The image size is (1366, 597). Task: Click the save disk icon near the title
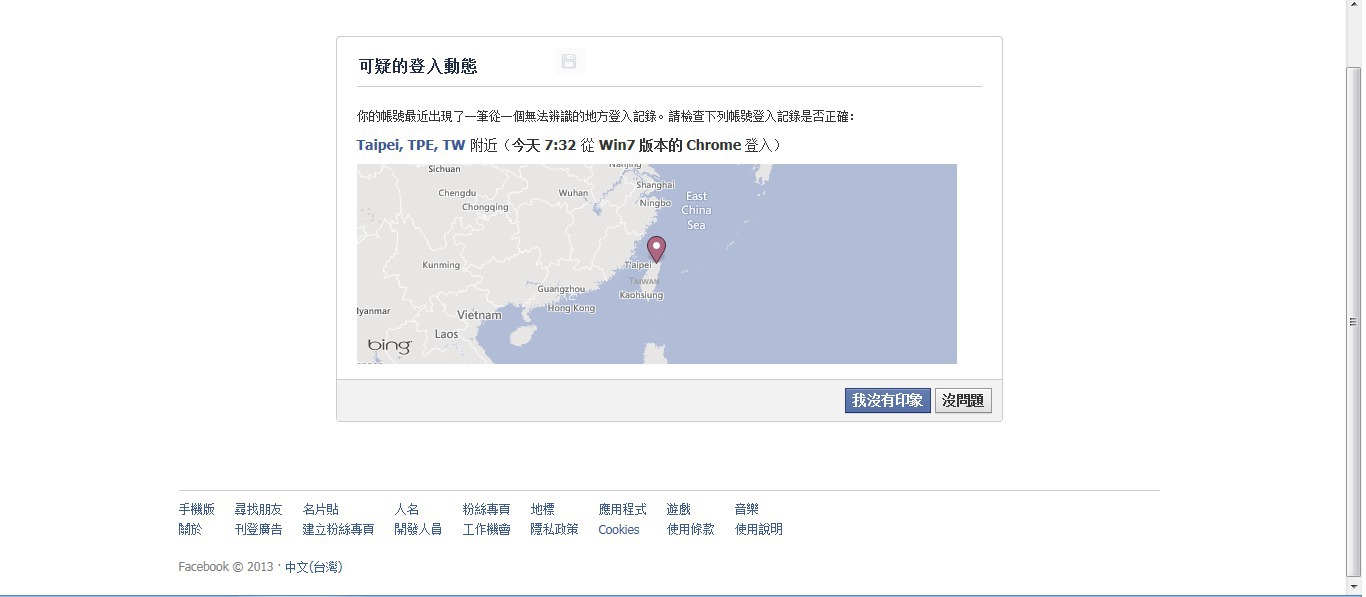pos(569,62)
